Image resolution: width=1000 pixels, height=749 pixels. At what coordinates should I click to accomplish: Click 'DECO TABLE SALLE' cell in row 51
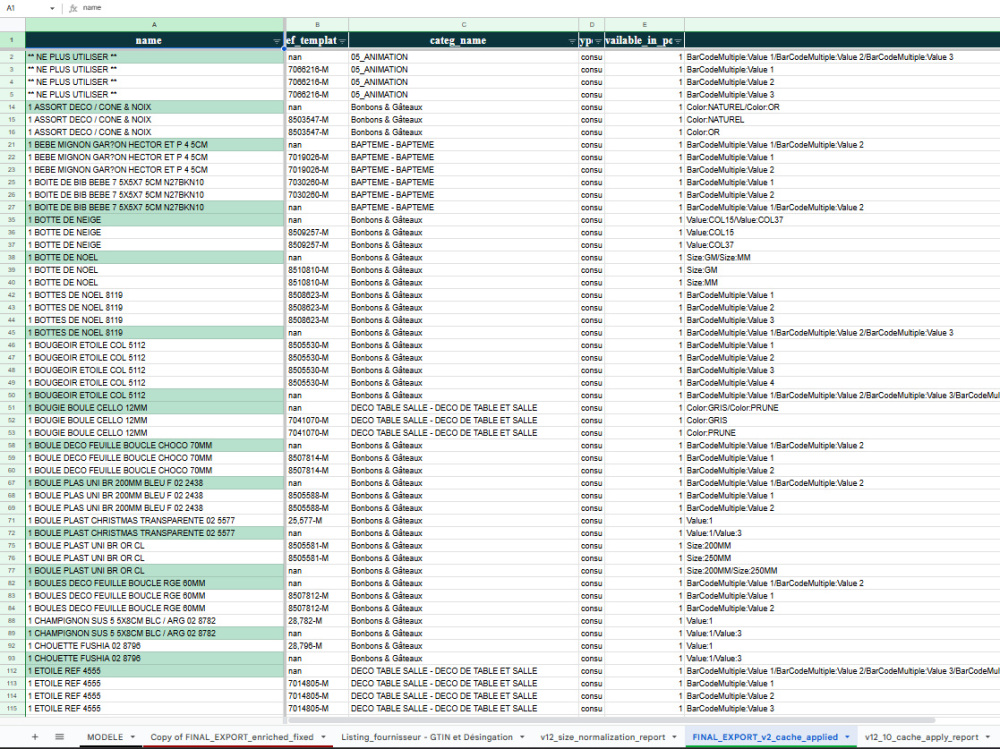point(464,408)
